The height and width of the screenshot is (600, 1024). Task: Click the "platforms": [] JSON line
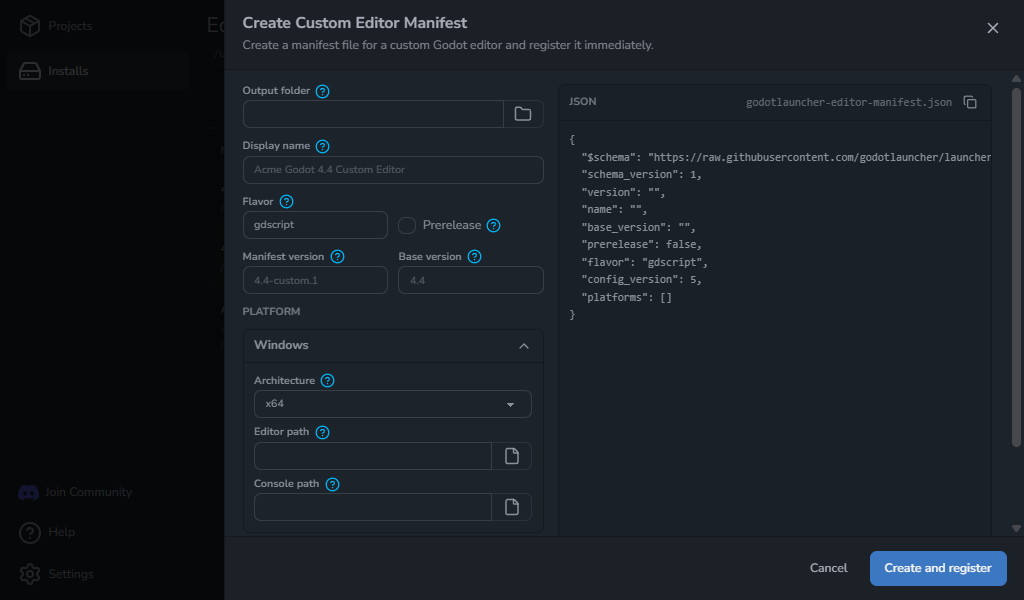tap(627, 297)
